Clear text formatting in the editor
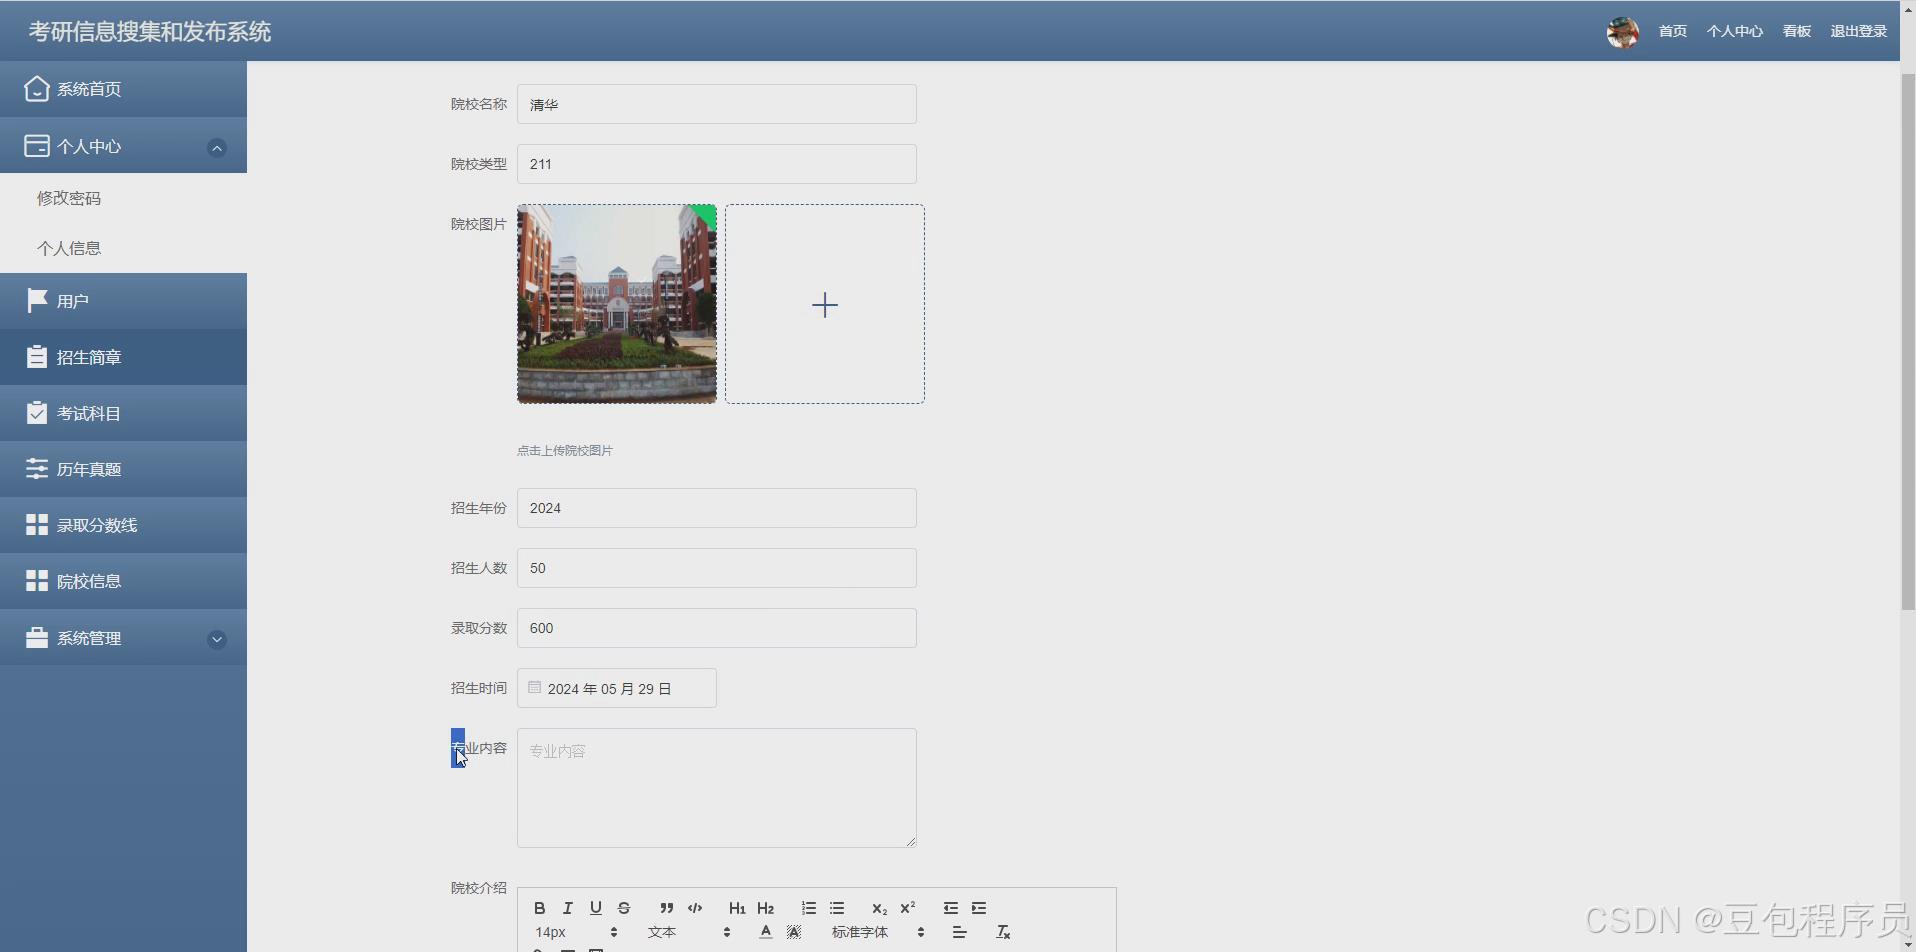The width and height of the screenshot is (1916, 952). [x=1003, y=932]
